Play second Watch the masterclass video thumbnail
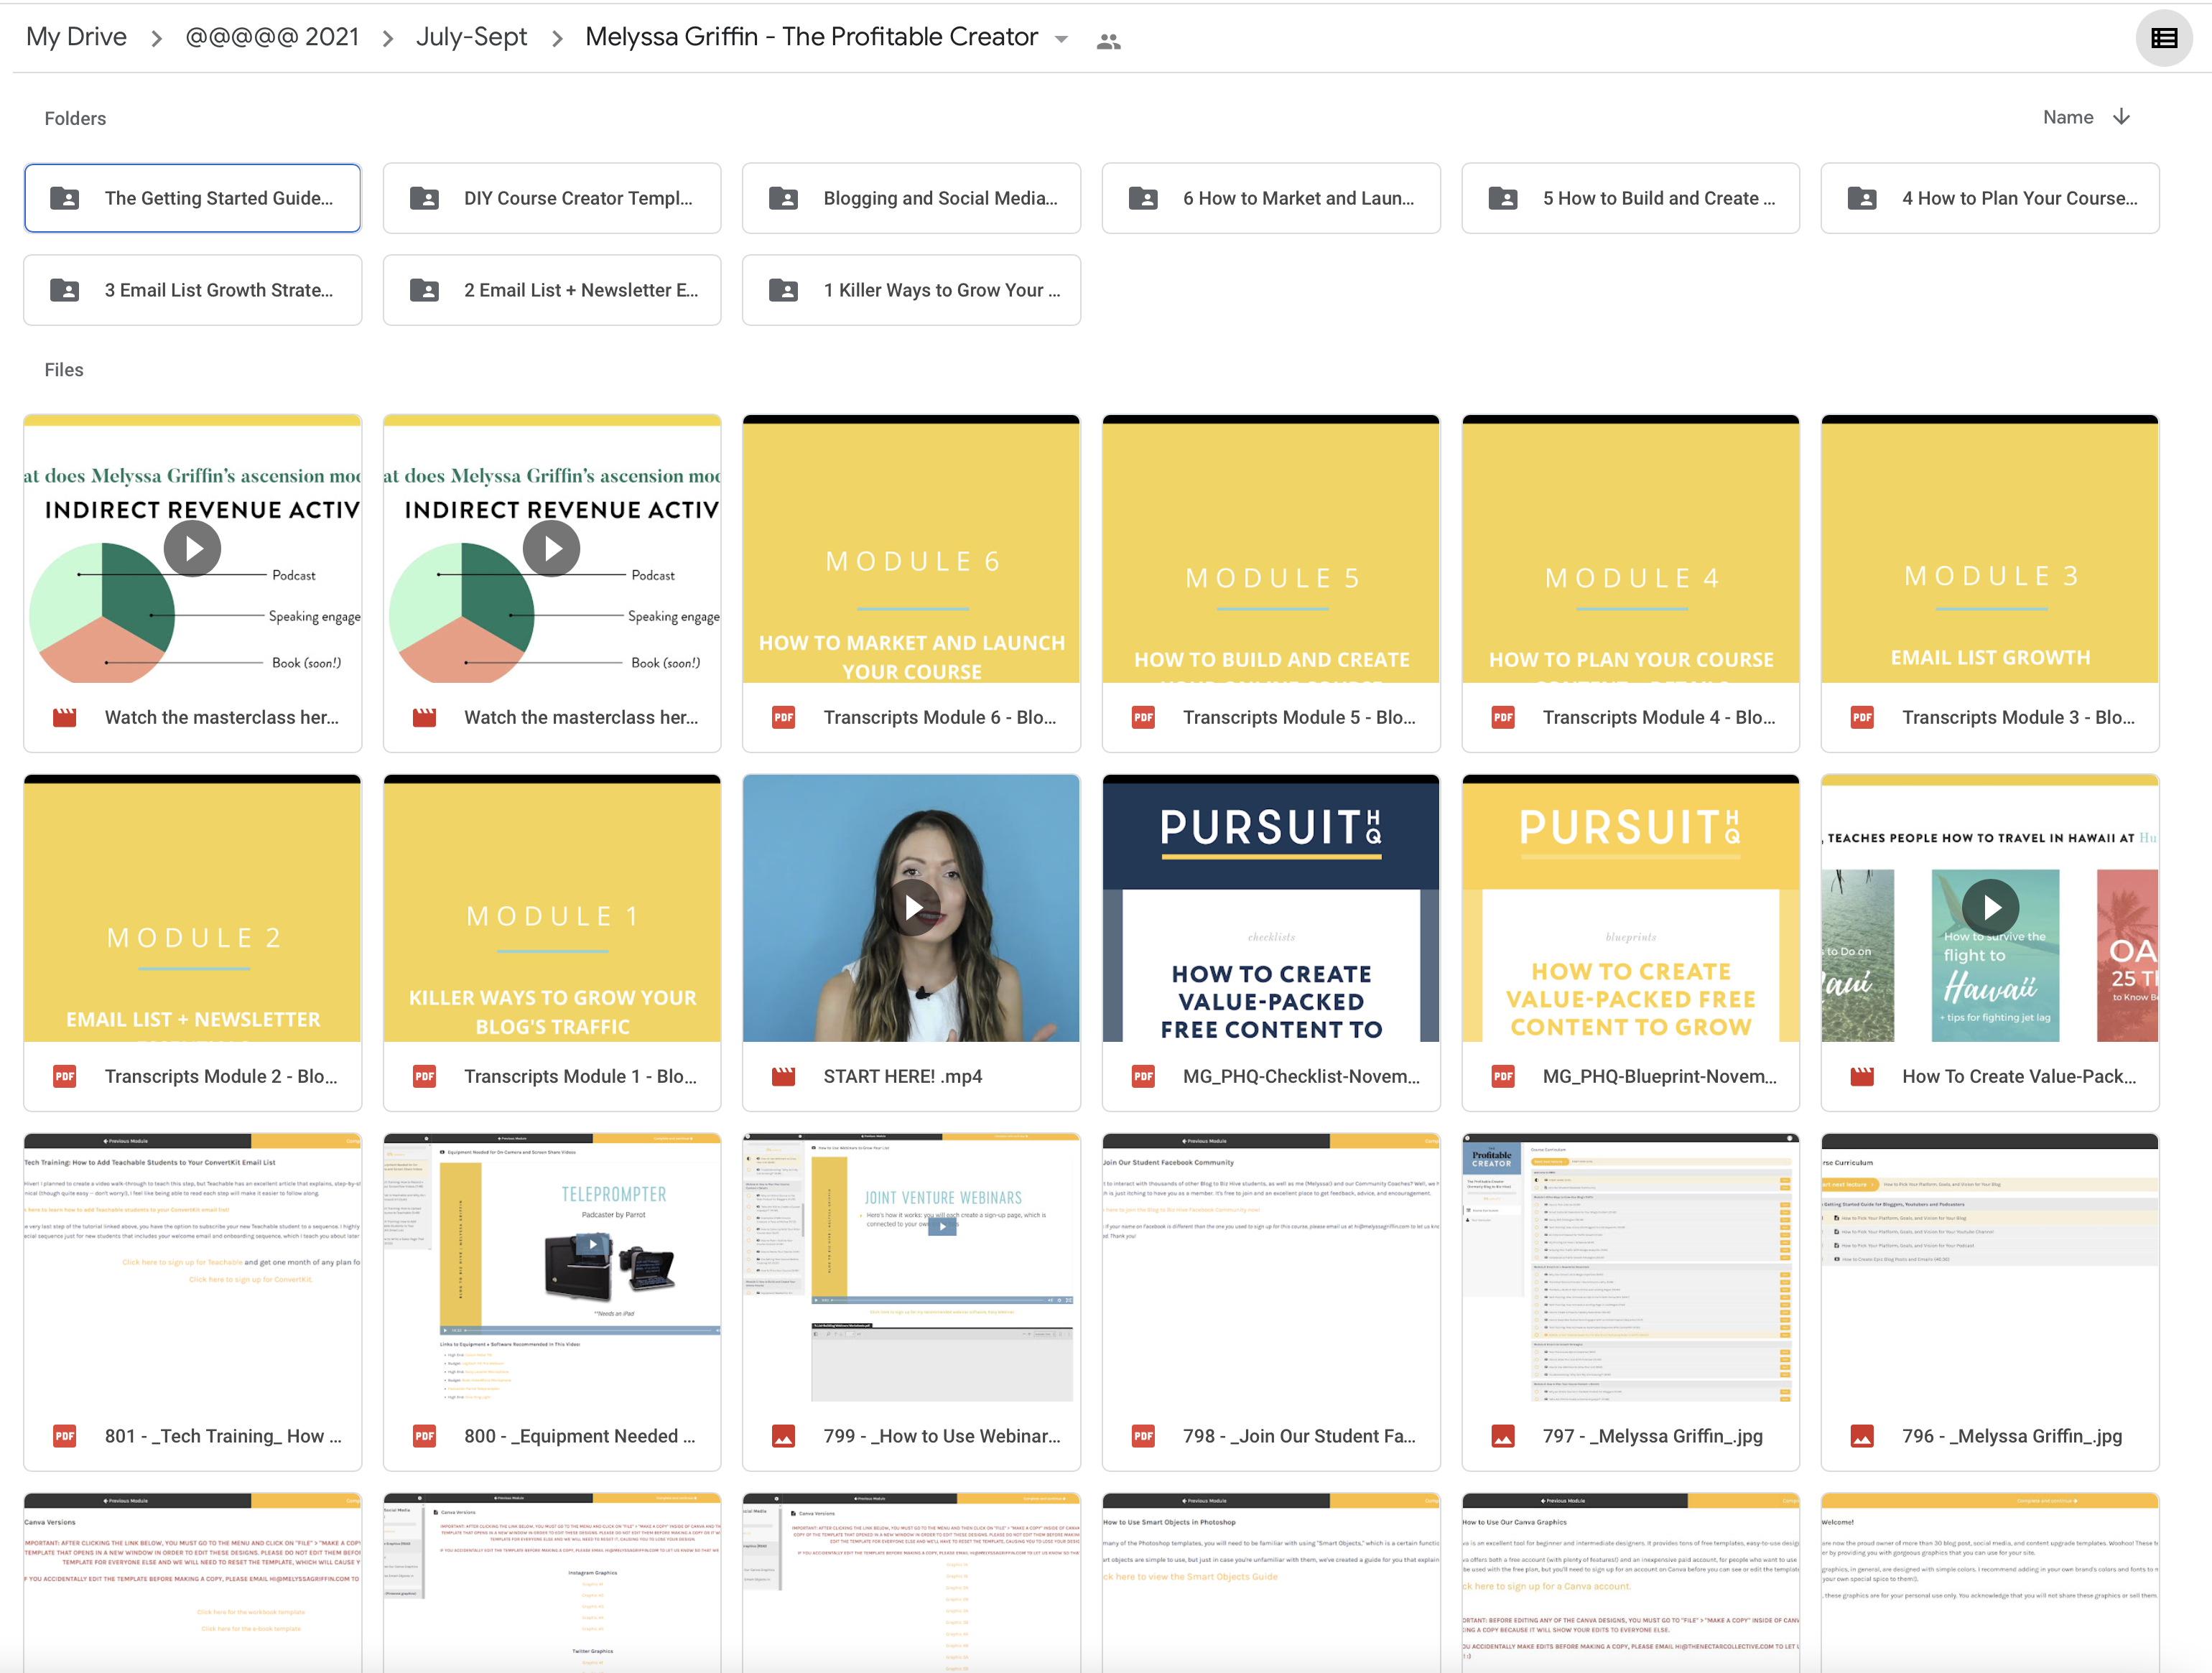This screenshot has height=1673, width=2212. (551, 548)
